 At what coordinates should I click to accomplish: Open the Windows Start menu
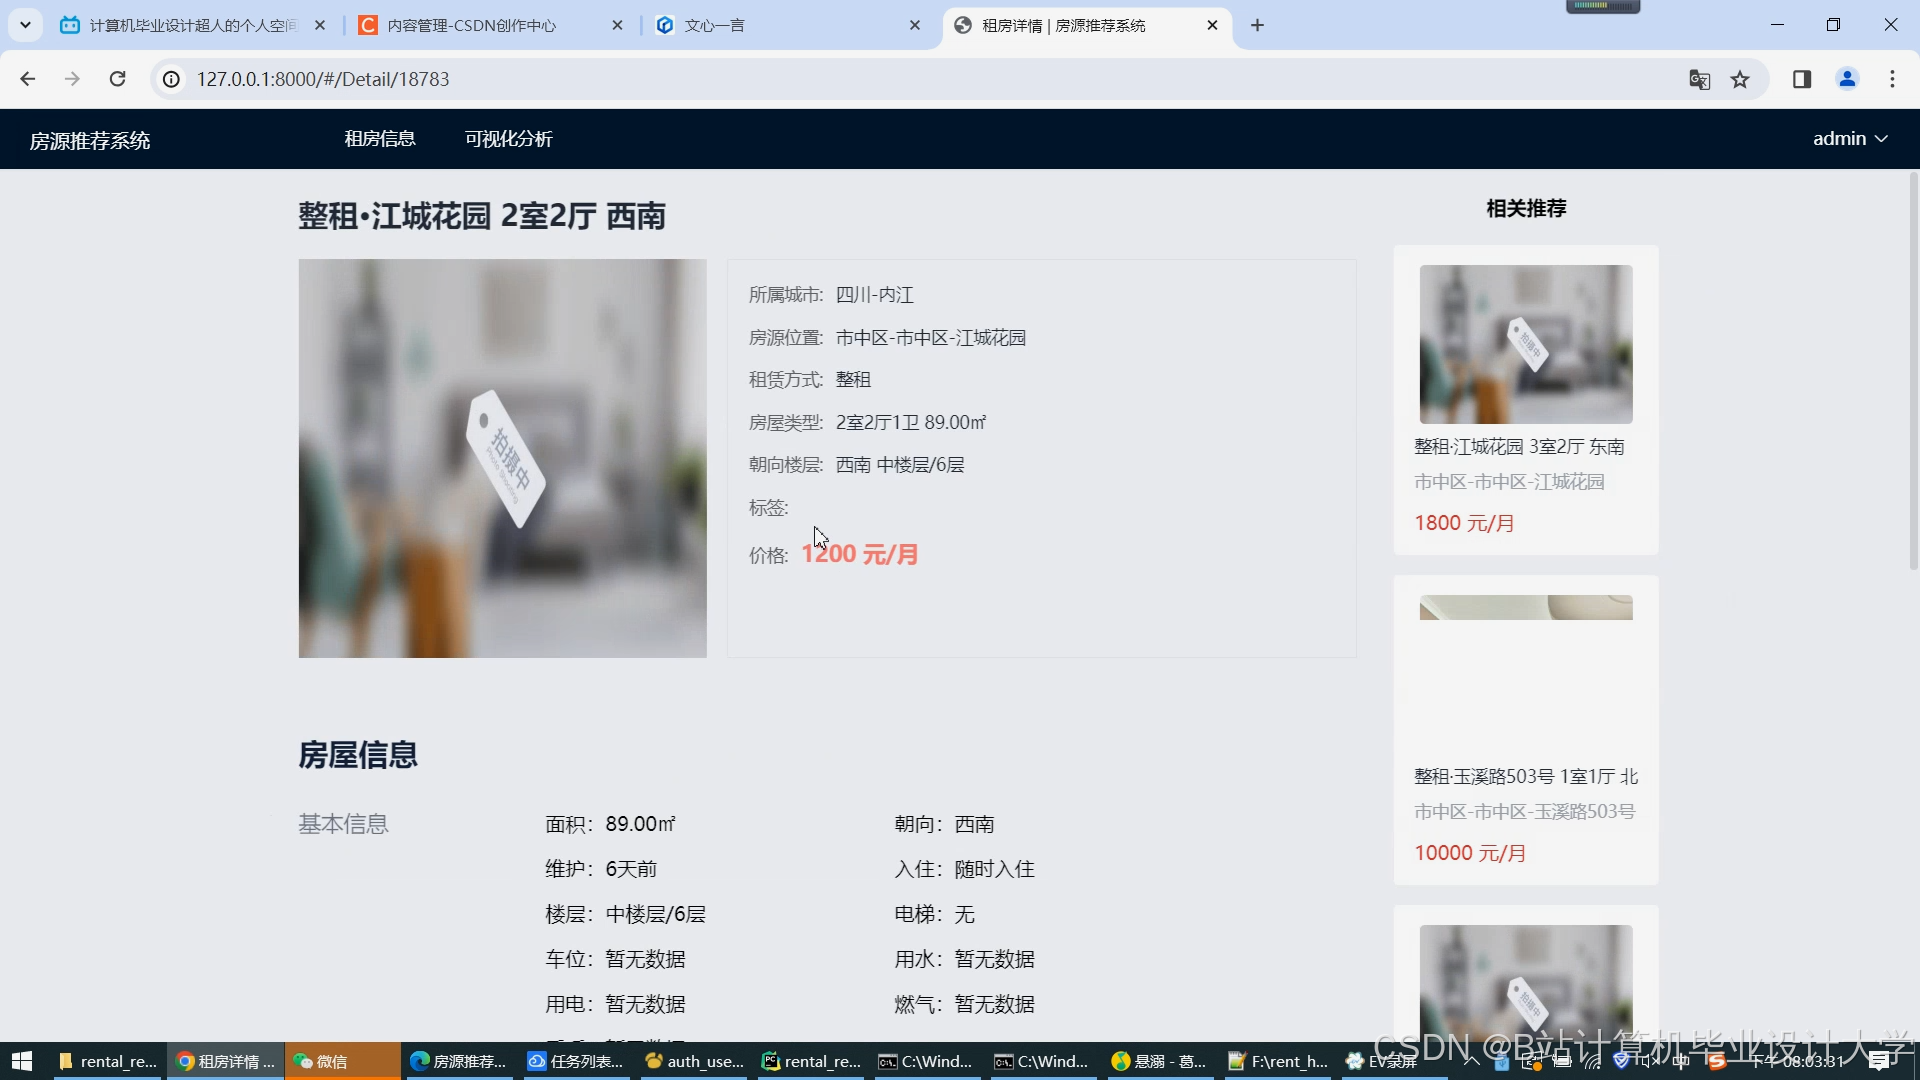pos(22,1061)
